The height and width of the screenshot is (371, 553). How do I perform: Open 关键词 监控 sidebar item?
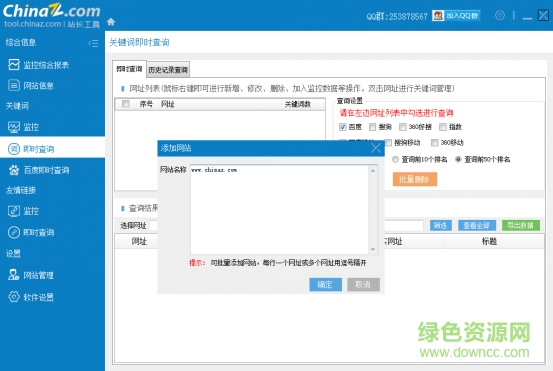[23, 127]
